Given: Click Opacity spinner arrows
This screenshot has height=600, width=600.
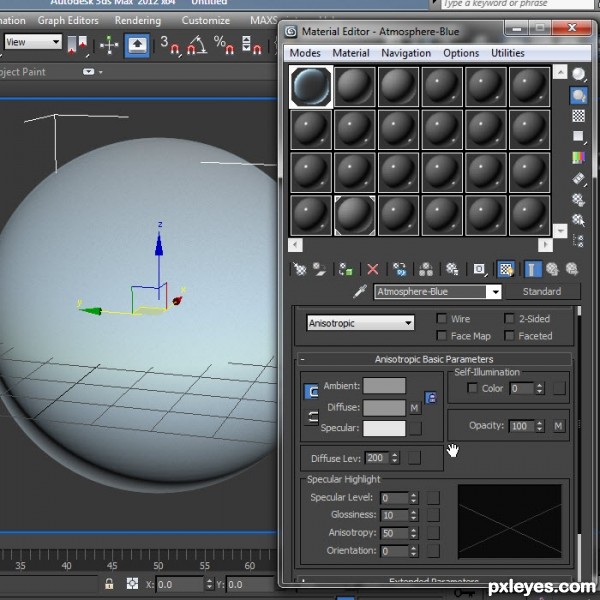Looking at the screenshot, I should coord(540,426).
